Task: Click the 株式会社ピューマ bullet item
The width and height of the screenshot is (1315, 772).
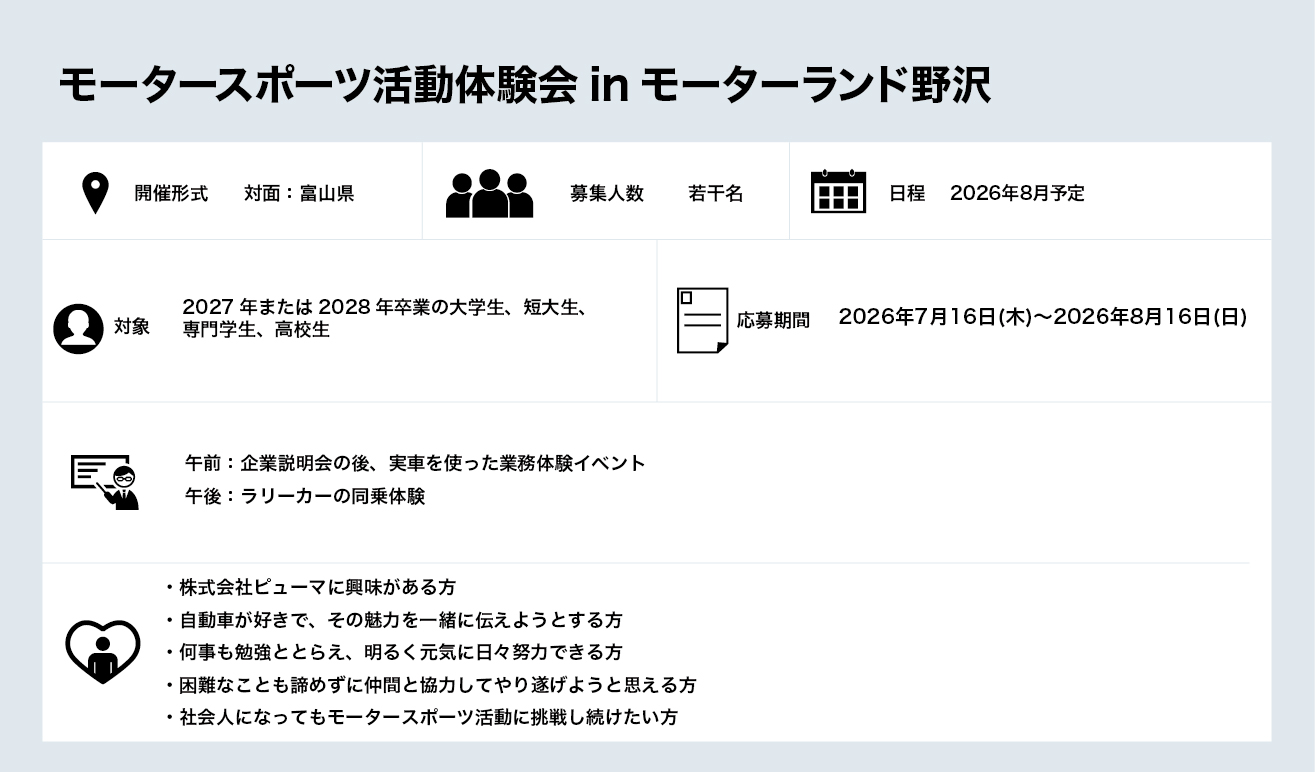Action: point(316,587)
